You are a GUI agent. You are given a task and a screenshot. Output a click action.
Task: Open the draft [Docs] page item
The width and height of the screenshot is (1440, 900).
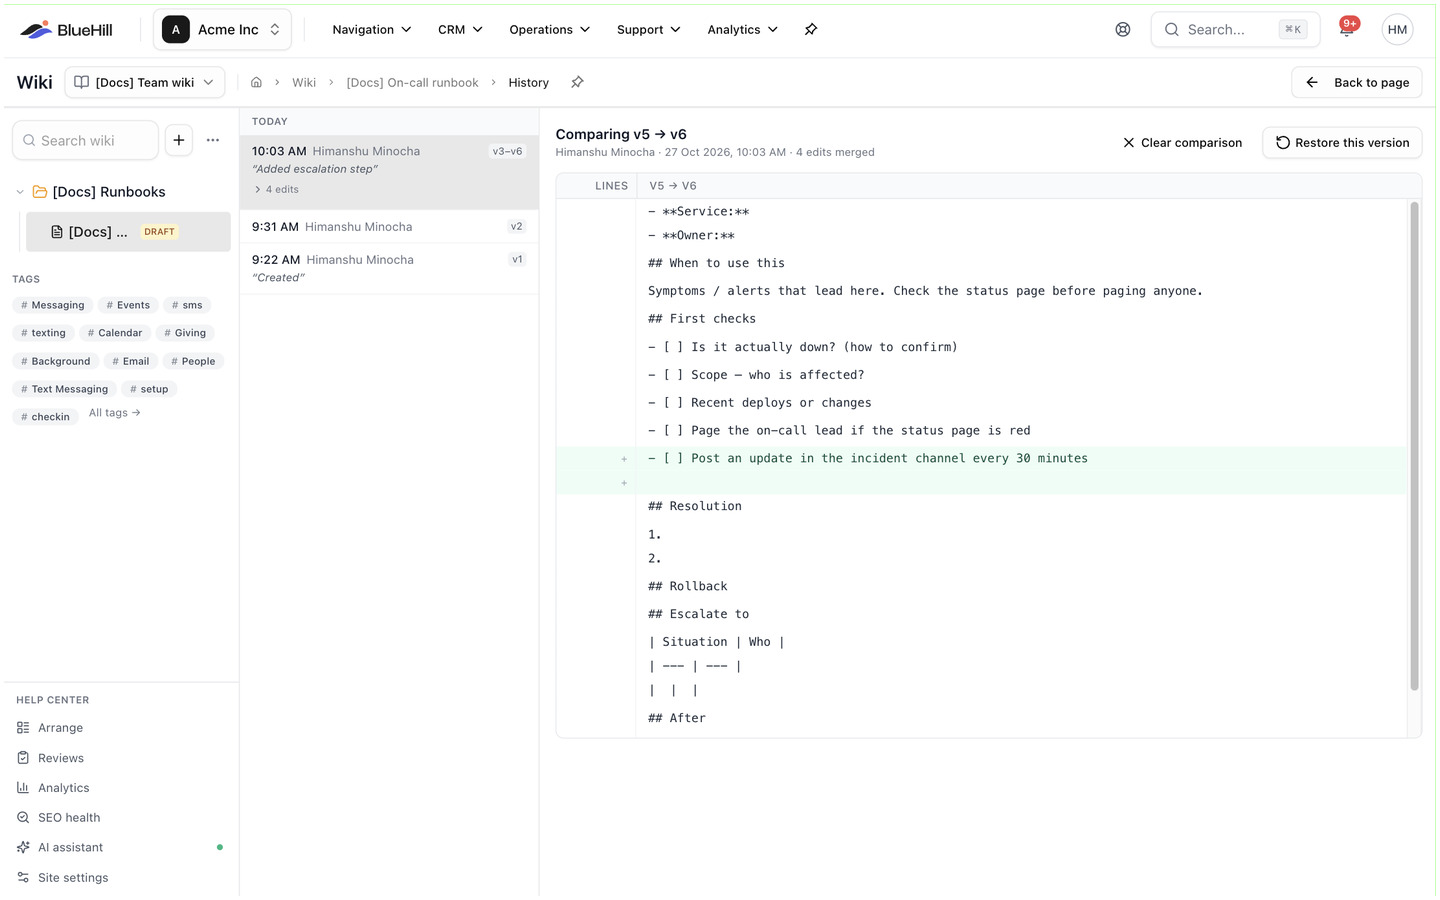point(128,232)
